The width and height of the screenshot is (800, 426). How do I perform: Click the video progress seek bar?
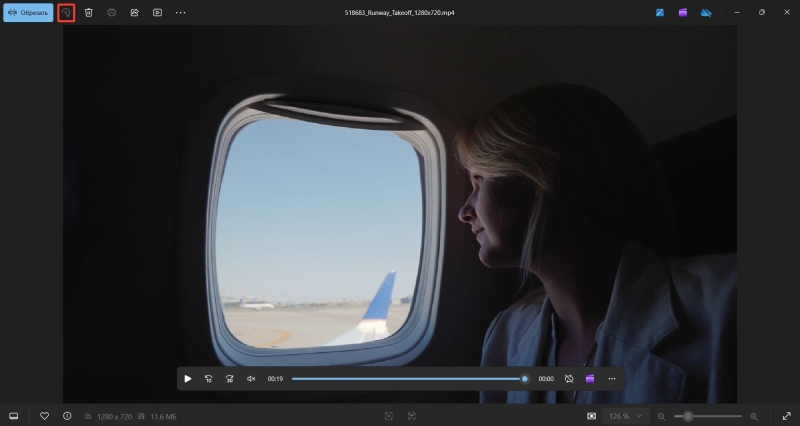coord(408,379)
